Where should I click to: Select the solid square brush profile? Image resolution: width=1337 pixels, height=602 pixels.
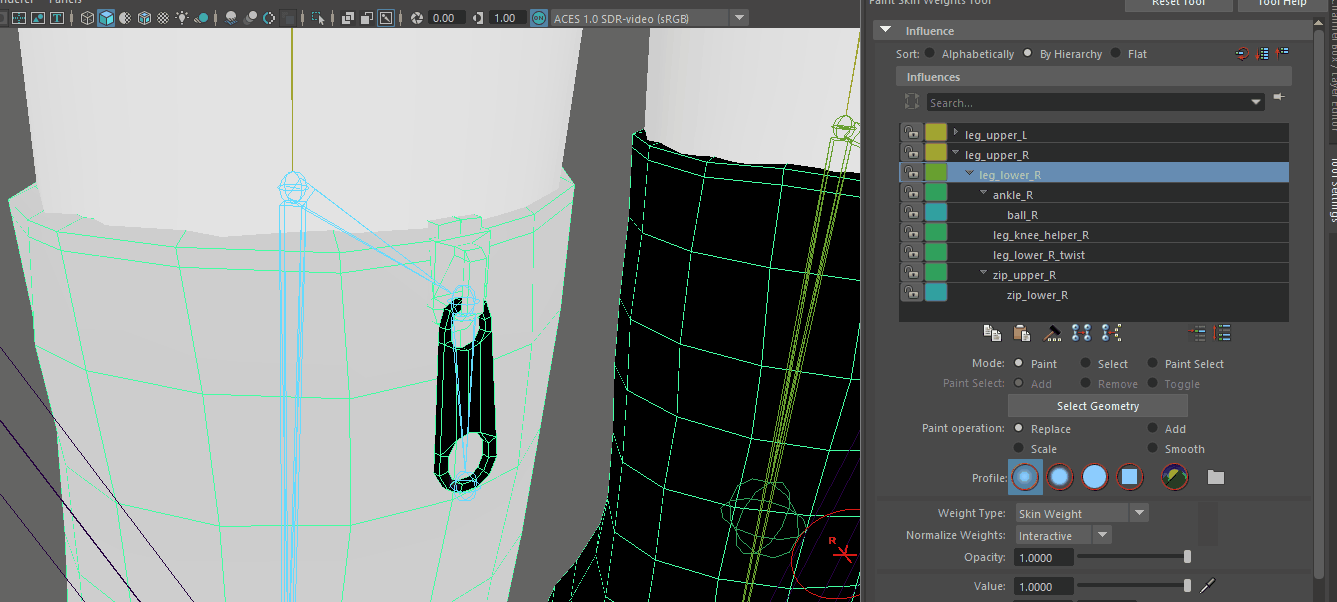point(1129,477)
